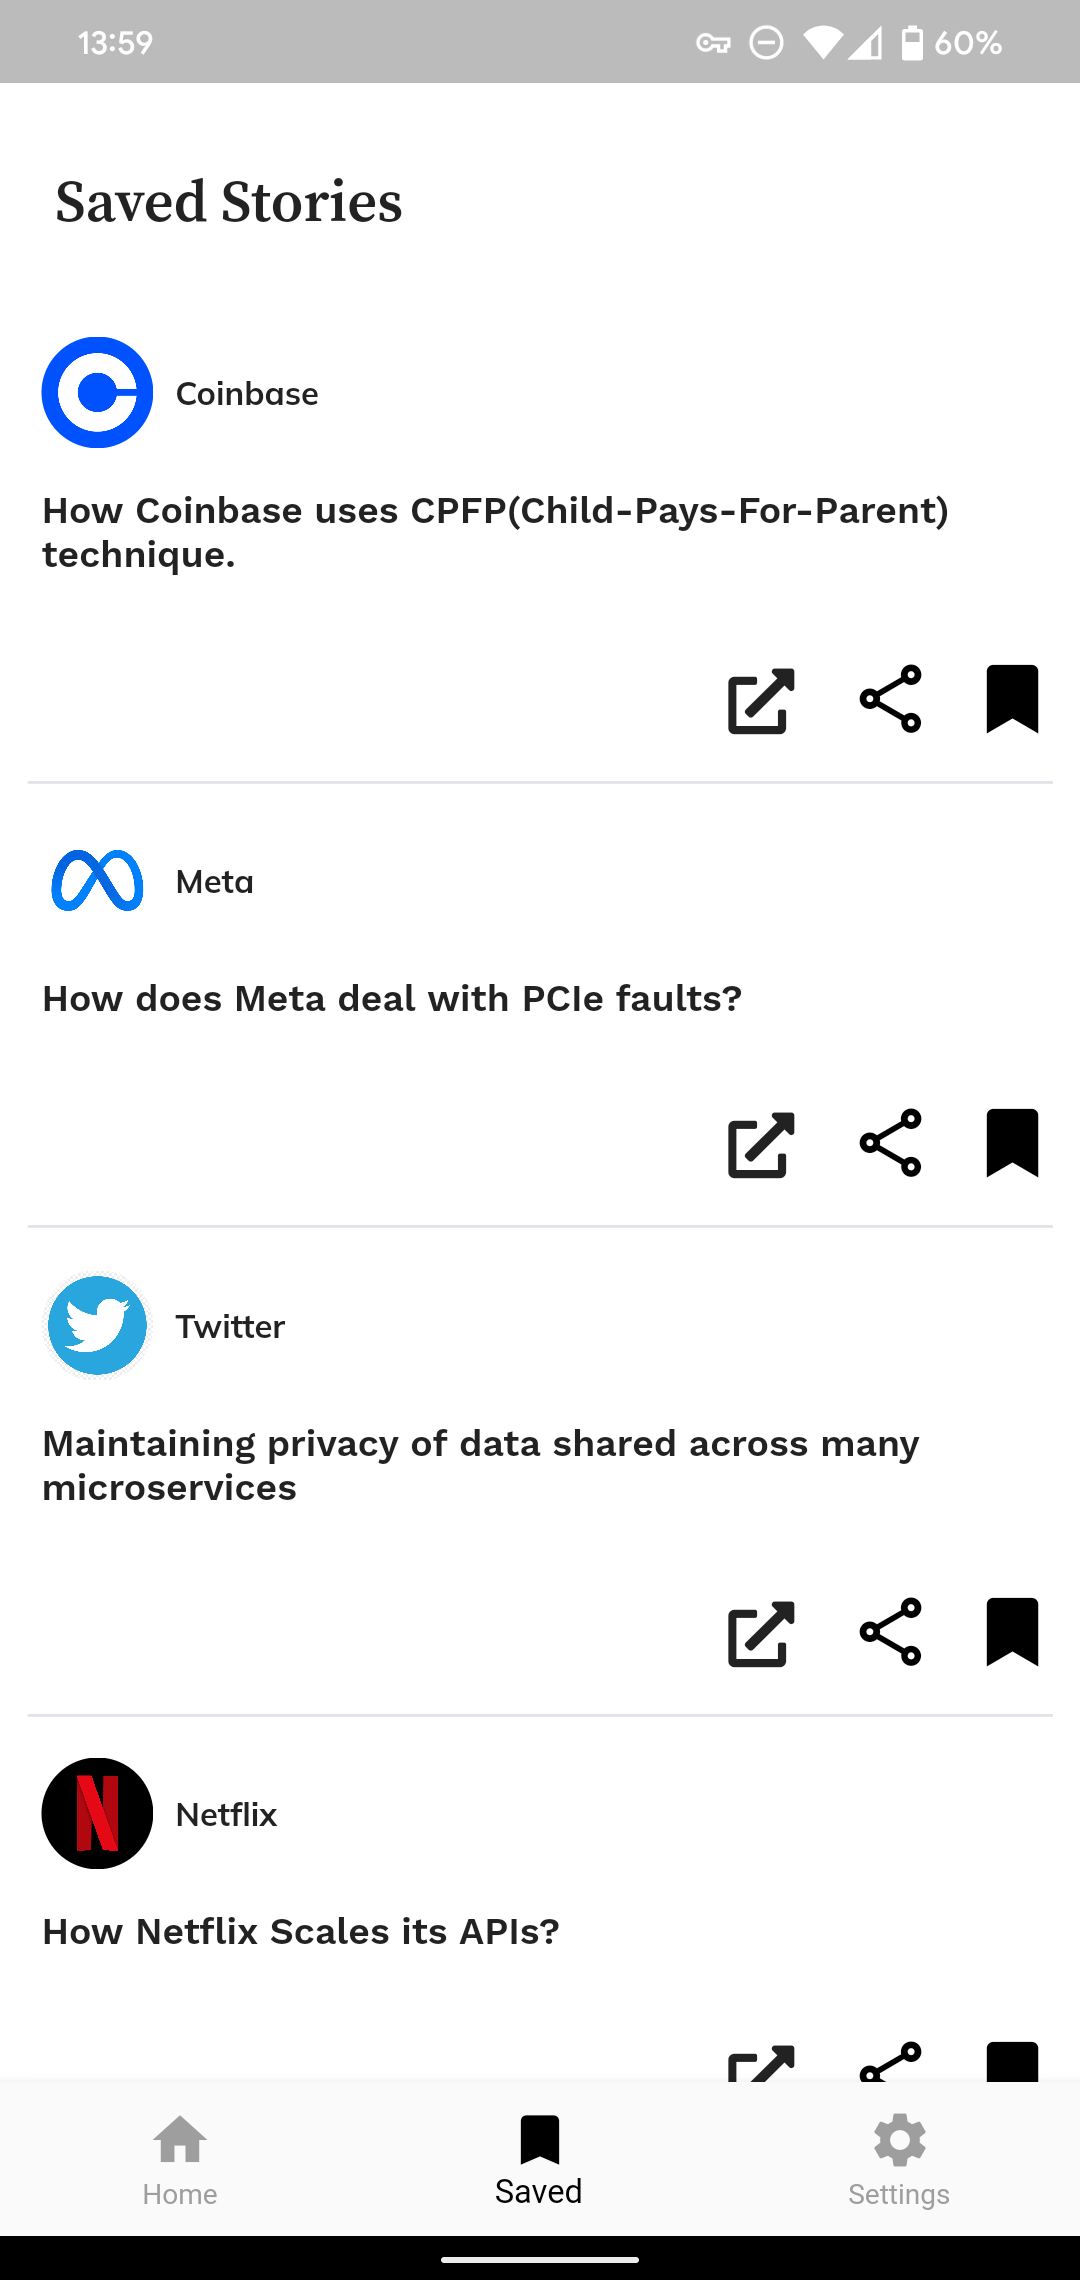The image size is (1080, 2280).
Task: Unsave the Coinbase story via its bookmark
Action: (x=1011, y=698)
